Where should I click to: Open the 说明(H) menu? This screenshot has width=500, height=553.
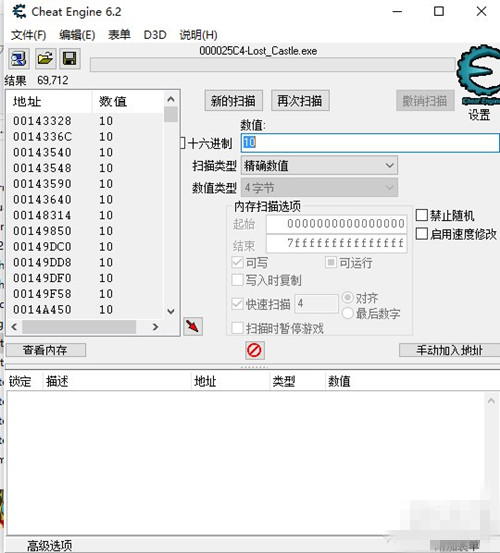(199, 35)
